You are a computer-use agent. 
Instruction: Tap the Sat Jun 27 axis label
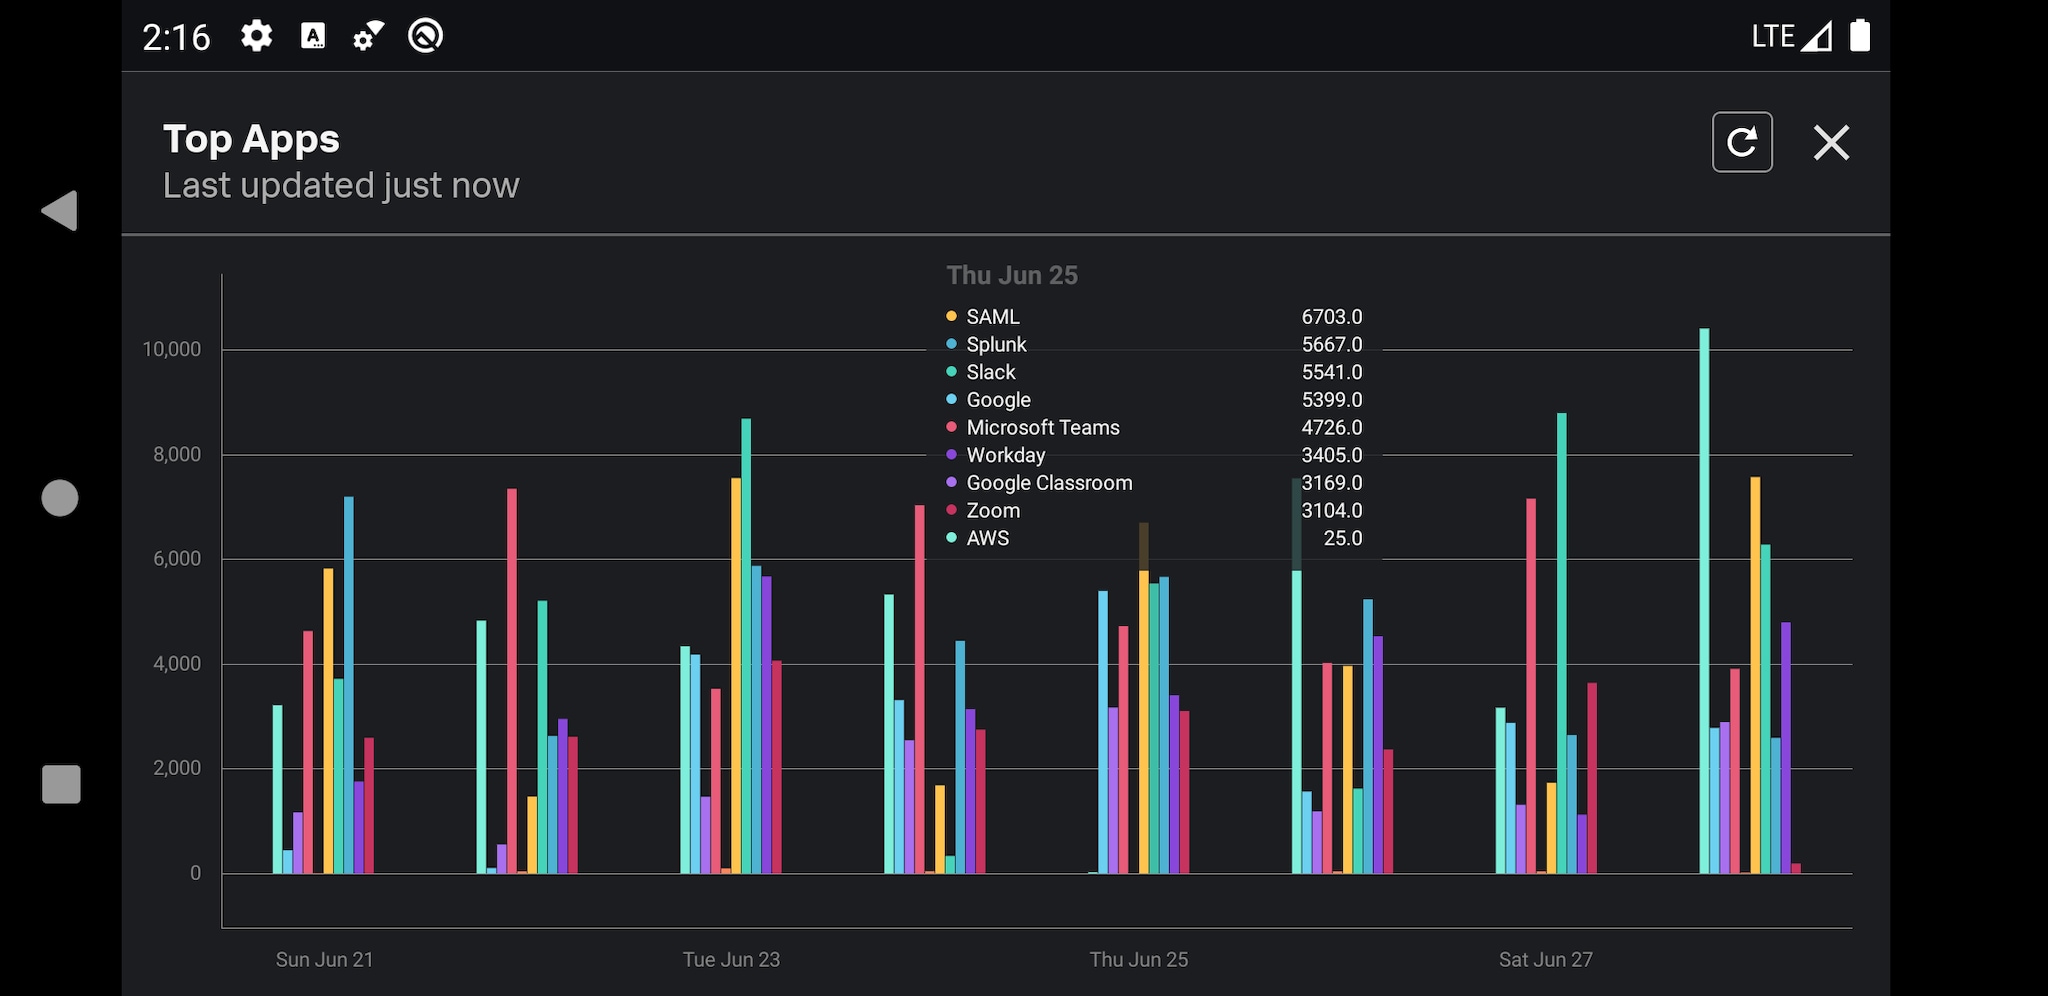(1546, 960)
